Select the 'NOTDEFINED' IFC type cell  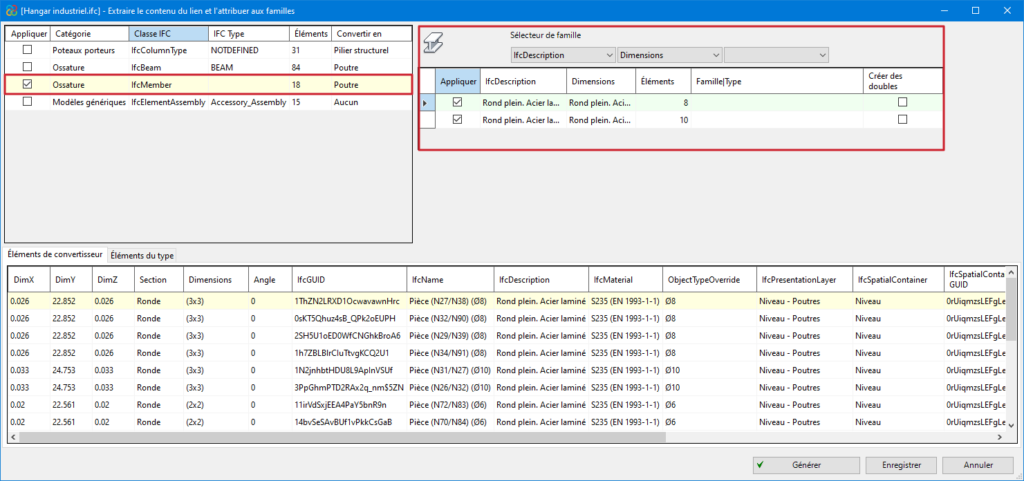(x=248, y=50)
